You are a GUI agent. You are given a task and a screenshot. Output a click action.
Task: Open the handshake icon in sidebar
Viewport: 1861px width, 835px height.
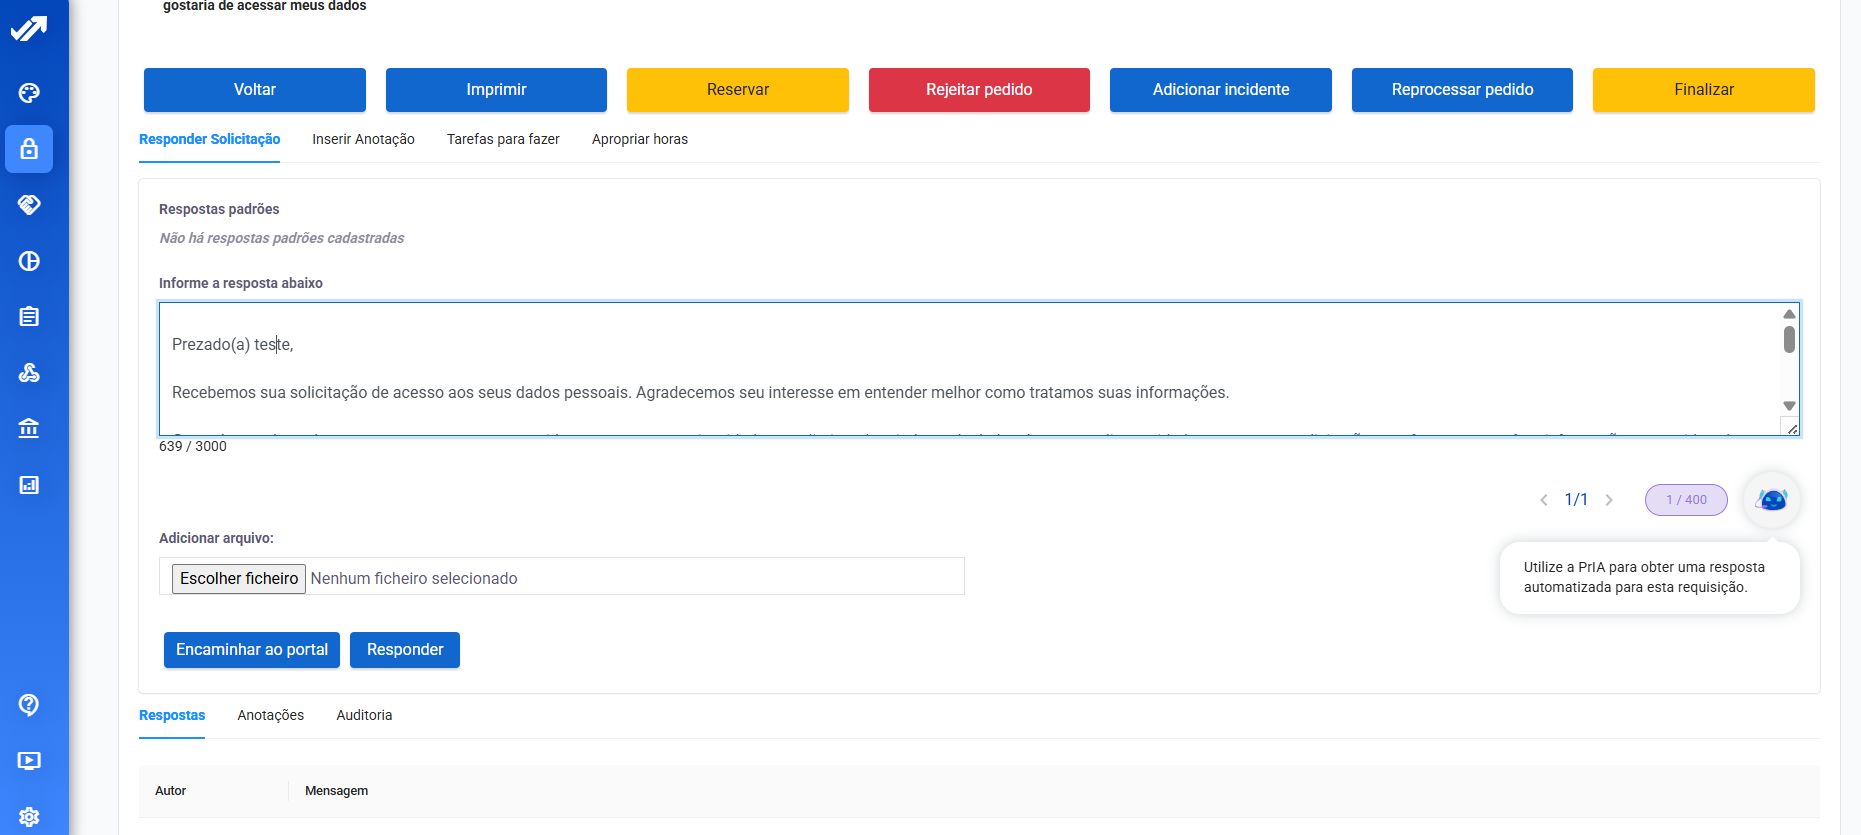[29, 205]
